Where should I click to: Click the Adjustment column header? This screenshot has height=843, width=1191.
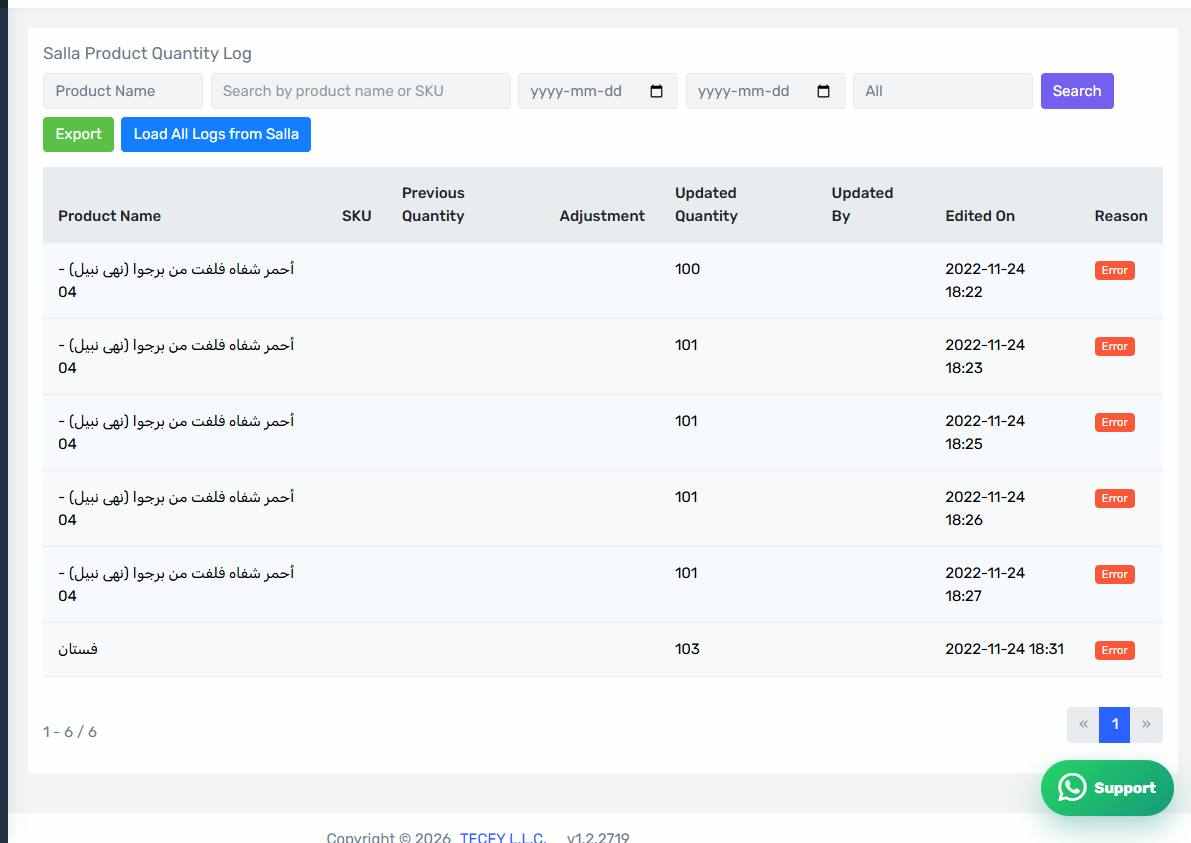pyautogui.click(x=602, y=216)
